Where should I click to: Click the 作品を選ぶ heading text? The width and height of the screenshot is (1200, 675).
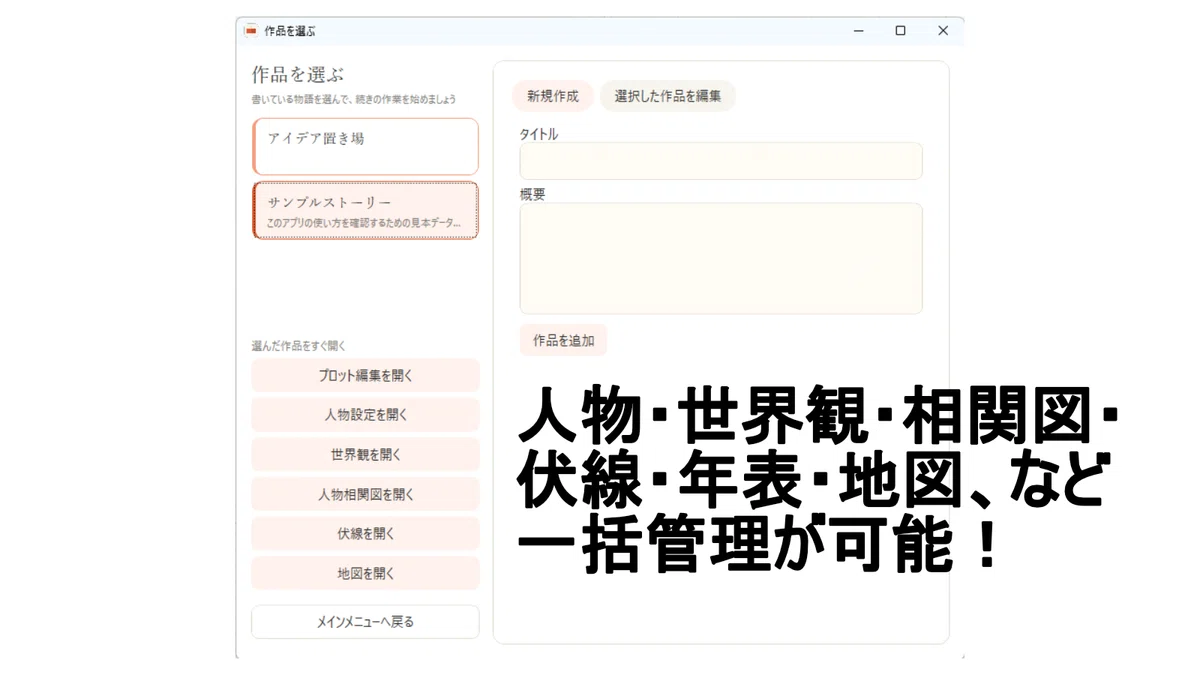[x=298, y=75]
